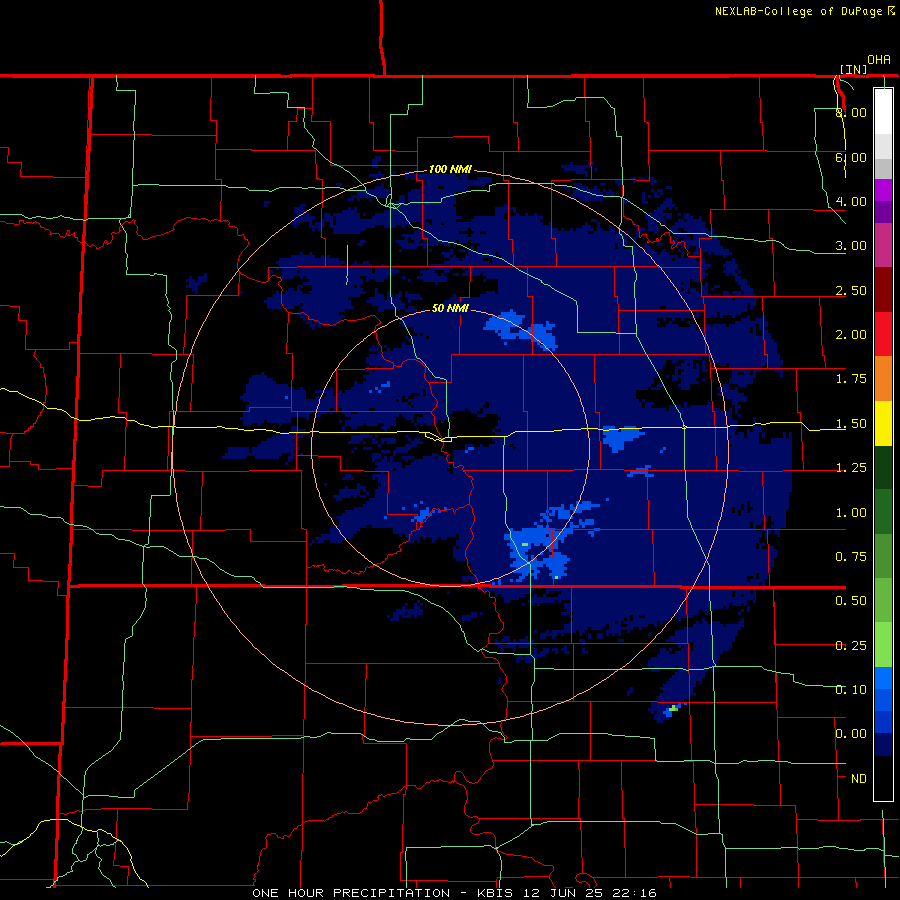
Task: Click the OHA product label
Action: [879, 60]
